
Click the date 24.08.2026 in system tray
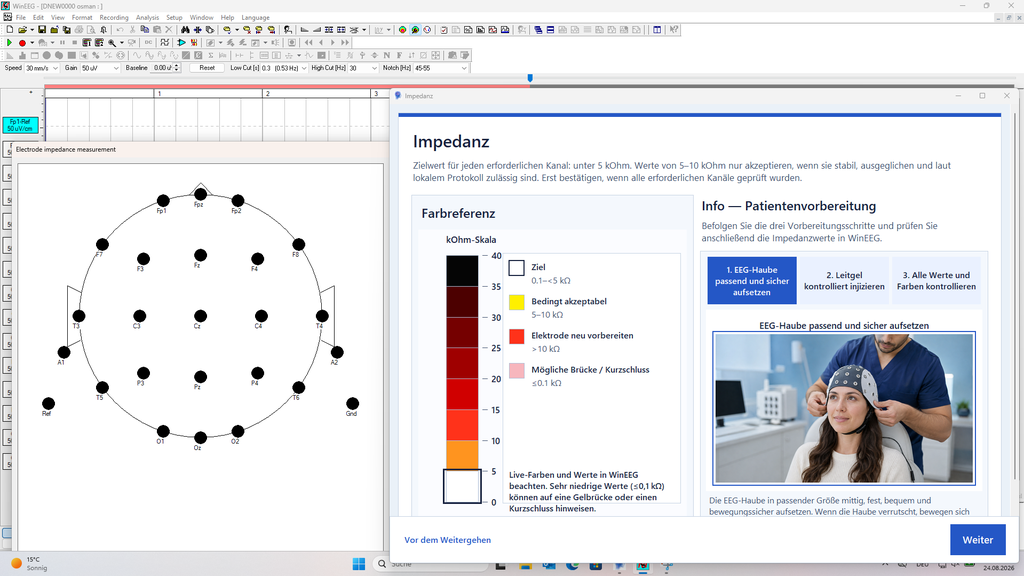click(999, 568)
